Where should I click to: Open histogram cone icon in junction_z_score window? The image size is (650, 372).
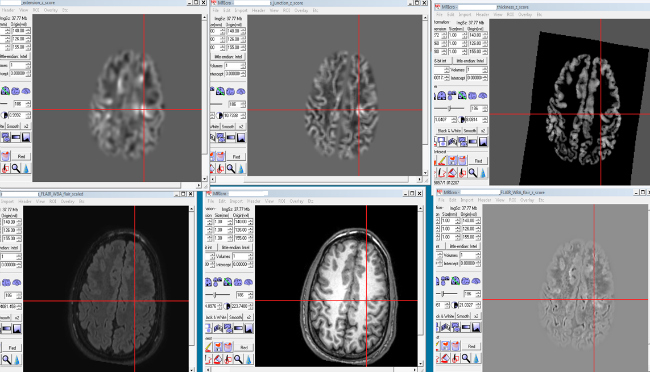[241, 168]
